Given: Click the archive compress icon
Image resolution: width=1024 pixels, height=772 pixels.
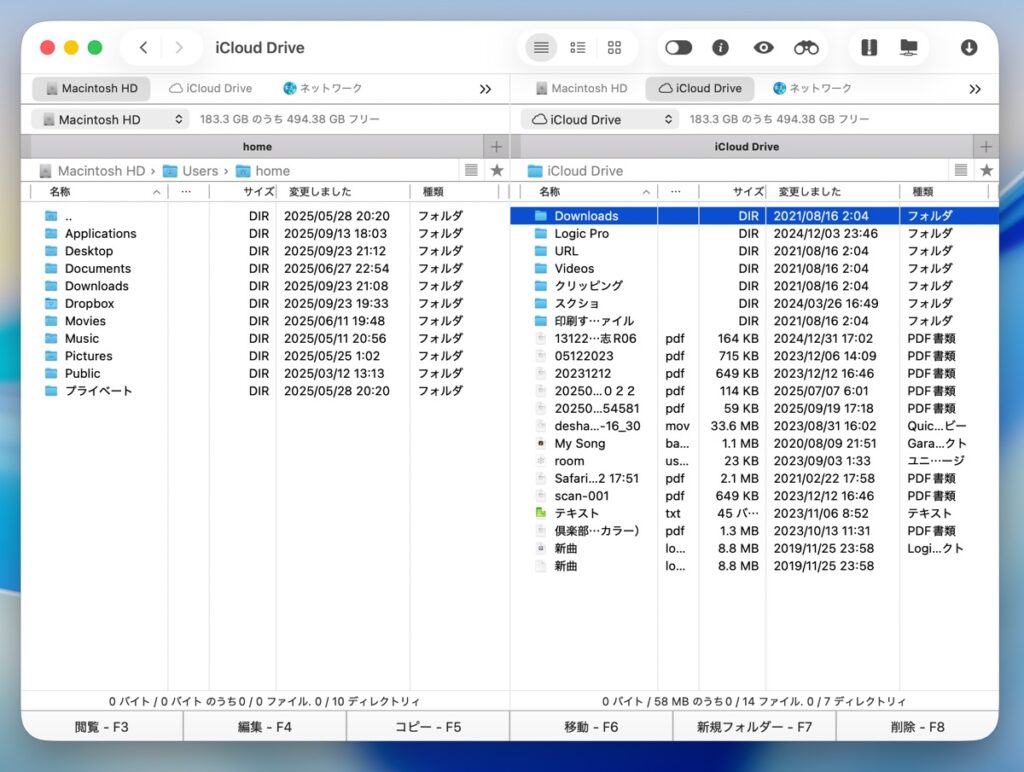Looking at the screenshot, I should tap(869, 48).
